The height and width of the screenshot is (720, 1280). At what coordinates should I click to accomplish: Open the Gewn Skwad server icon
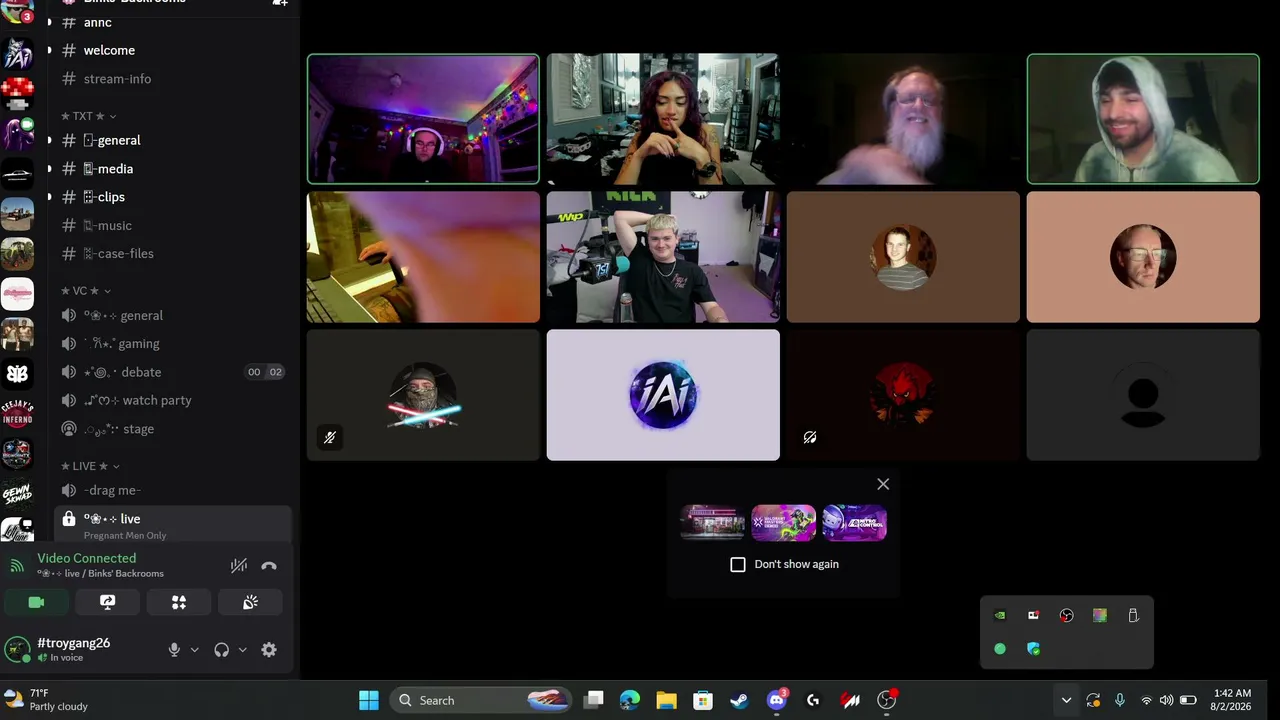(17, 494)
